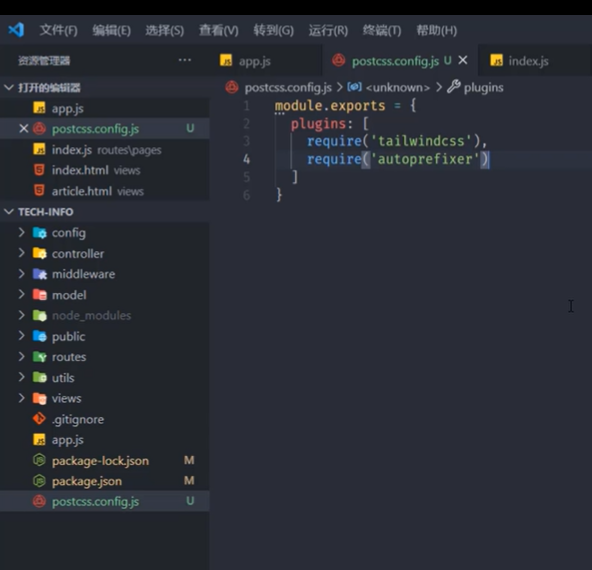Click postcss icon in bottom tree row
This screenshot has width=592, height=570.
[x=39, y=501]
